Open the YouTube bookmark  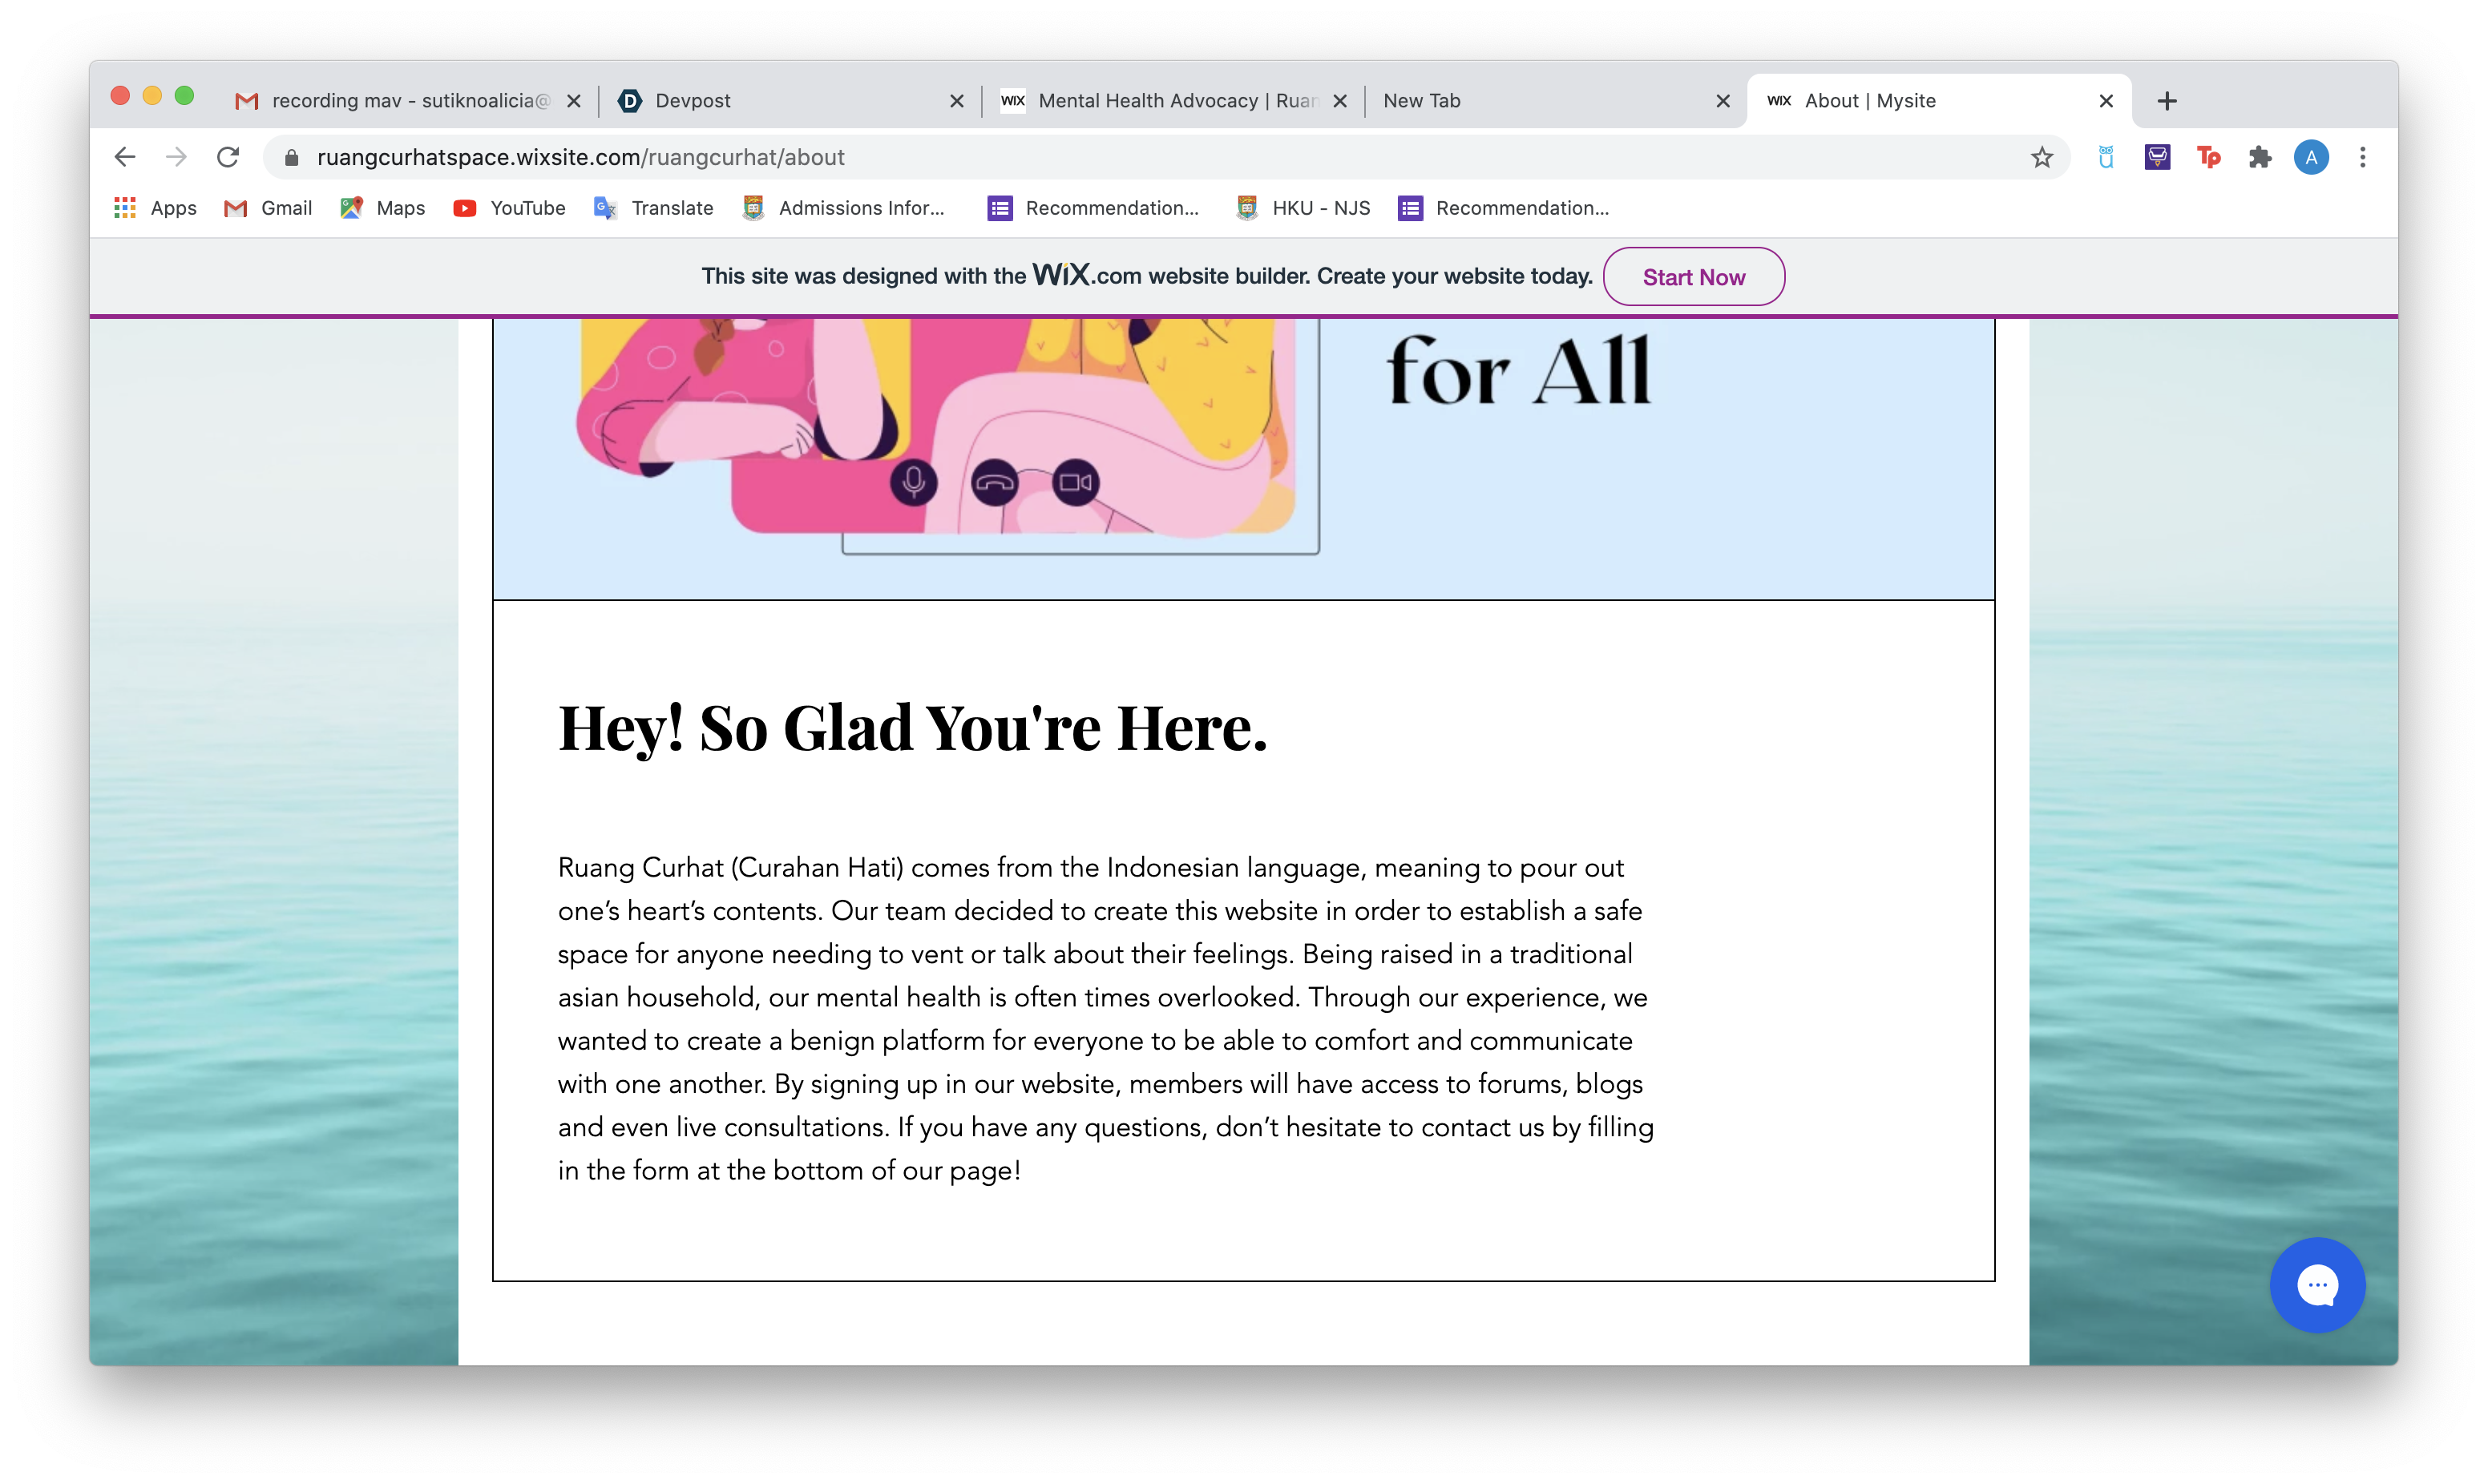pyautogui.click(x=510, y=208)
